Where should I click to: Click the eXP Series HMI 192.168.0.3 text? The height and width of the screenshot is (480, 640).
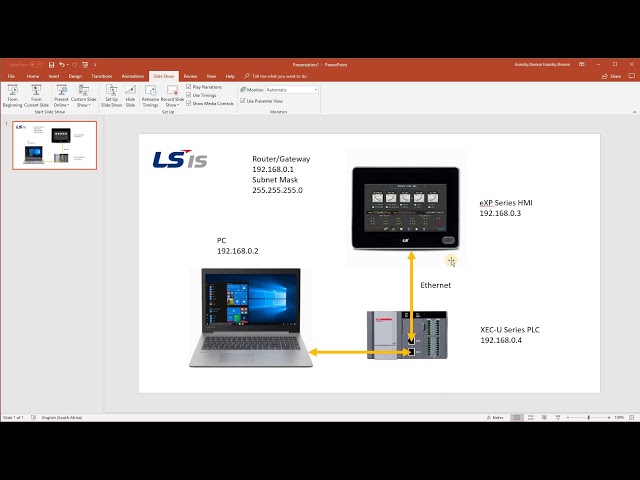[x=506, y=208]
